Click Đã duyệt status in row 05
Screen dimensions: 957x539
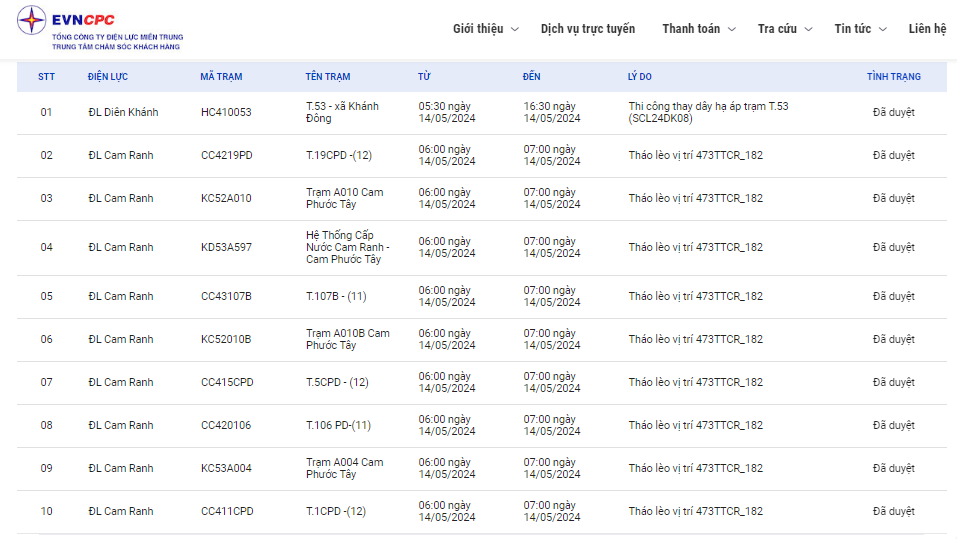pos(894,296)
